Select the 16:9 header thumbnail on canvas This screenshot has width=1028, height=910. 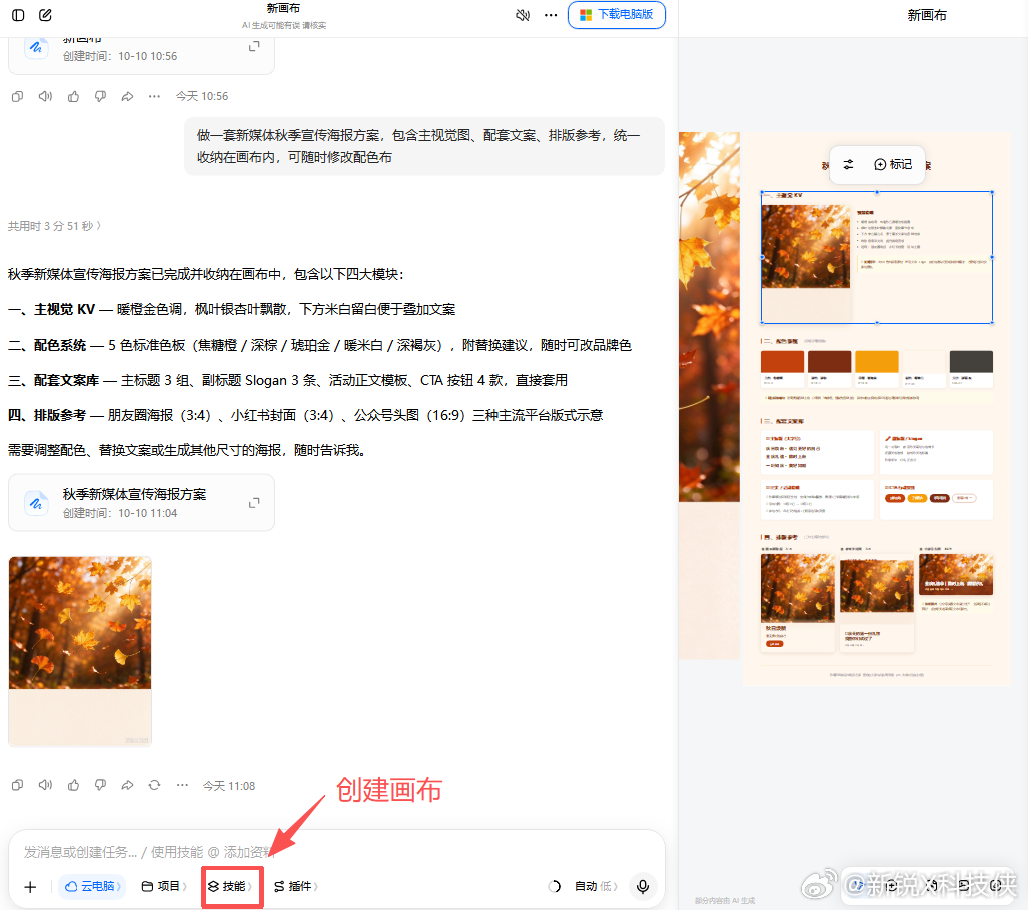pyautogui.click(x=956, y=575)
